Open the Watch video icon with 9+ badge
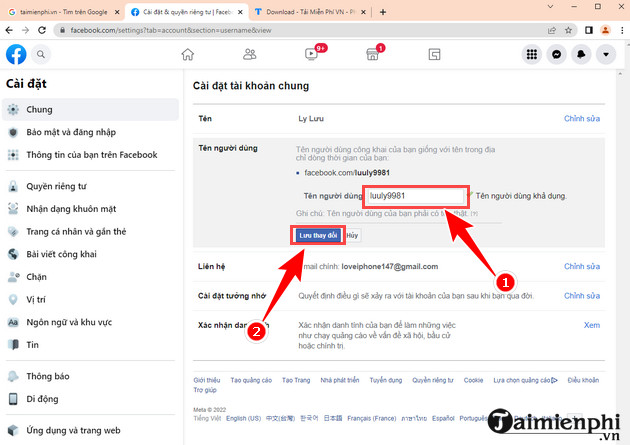The image size is (630, 445). (311, 54)
